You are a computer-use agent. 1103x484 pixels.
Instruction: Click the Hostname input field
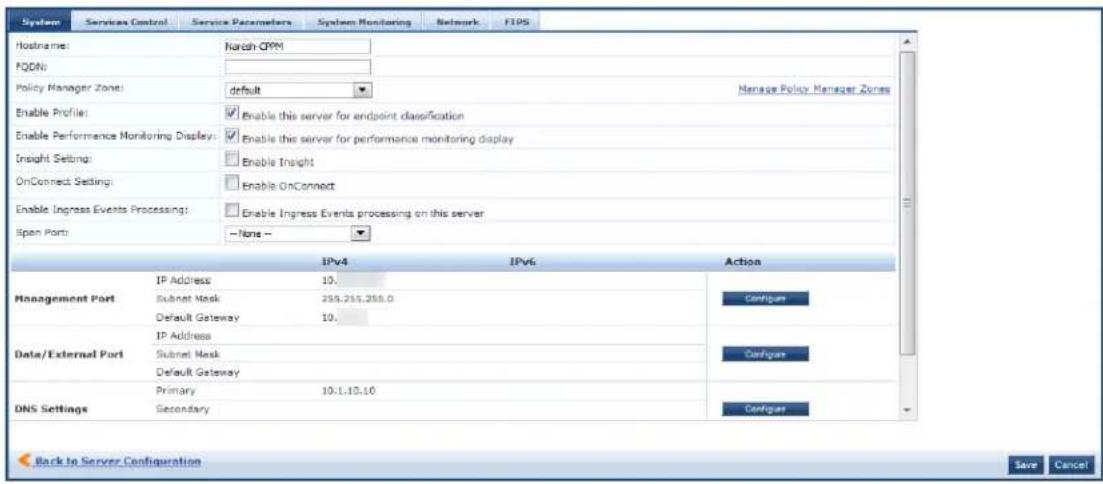coord(298,46)
